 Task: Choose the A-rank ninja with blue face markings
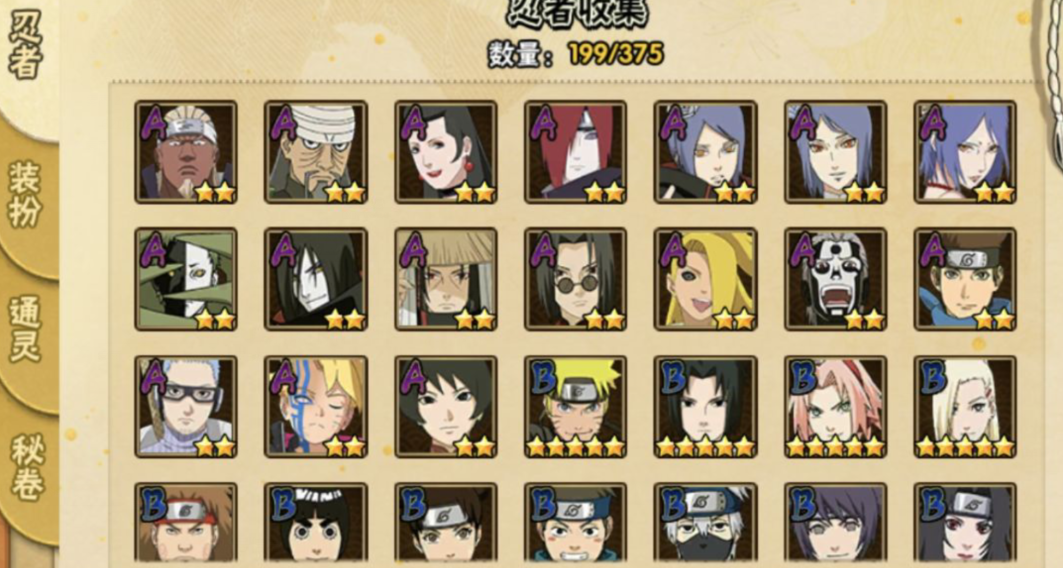point(316,407)
